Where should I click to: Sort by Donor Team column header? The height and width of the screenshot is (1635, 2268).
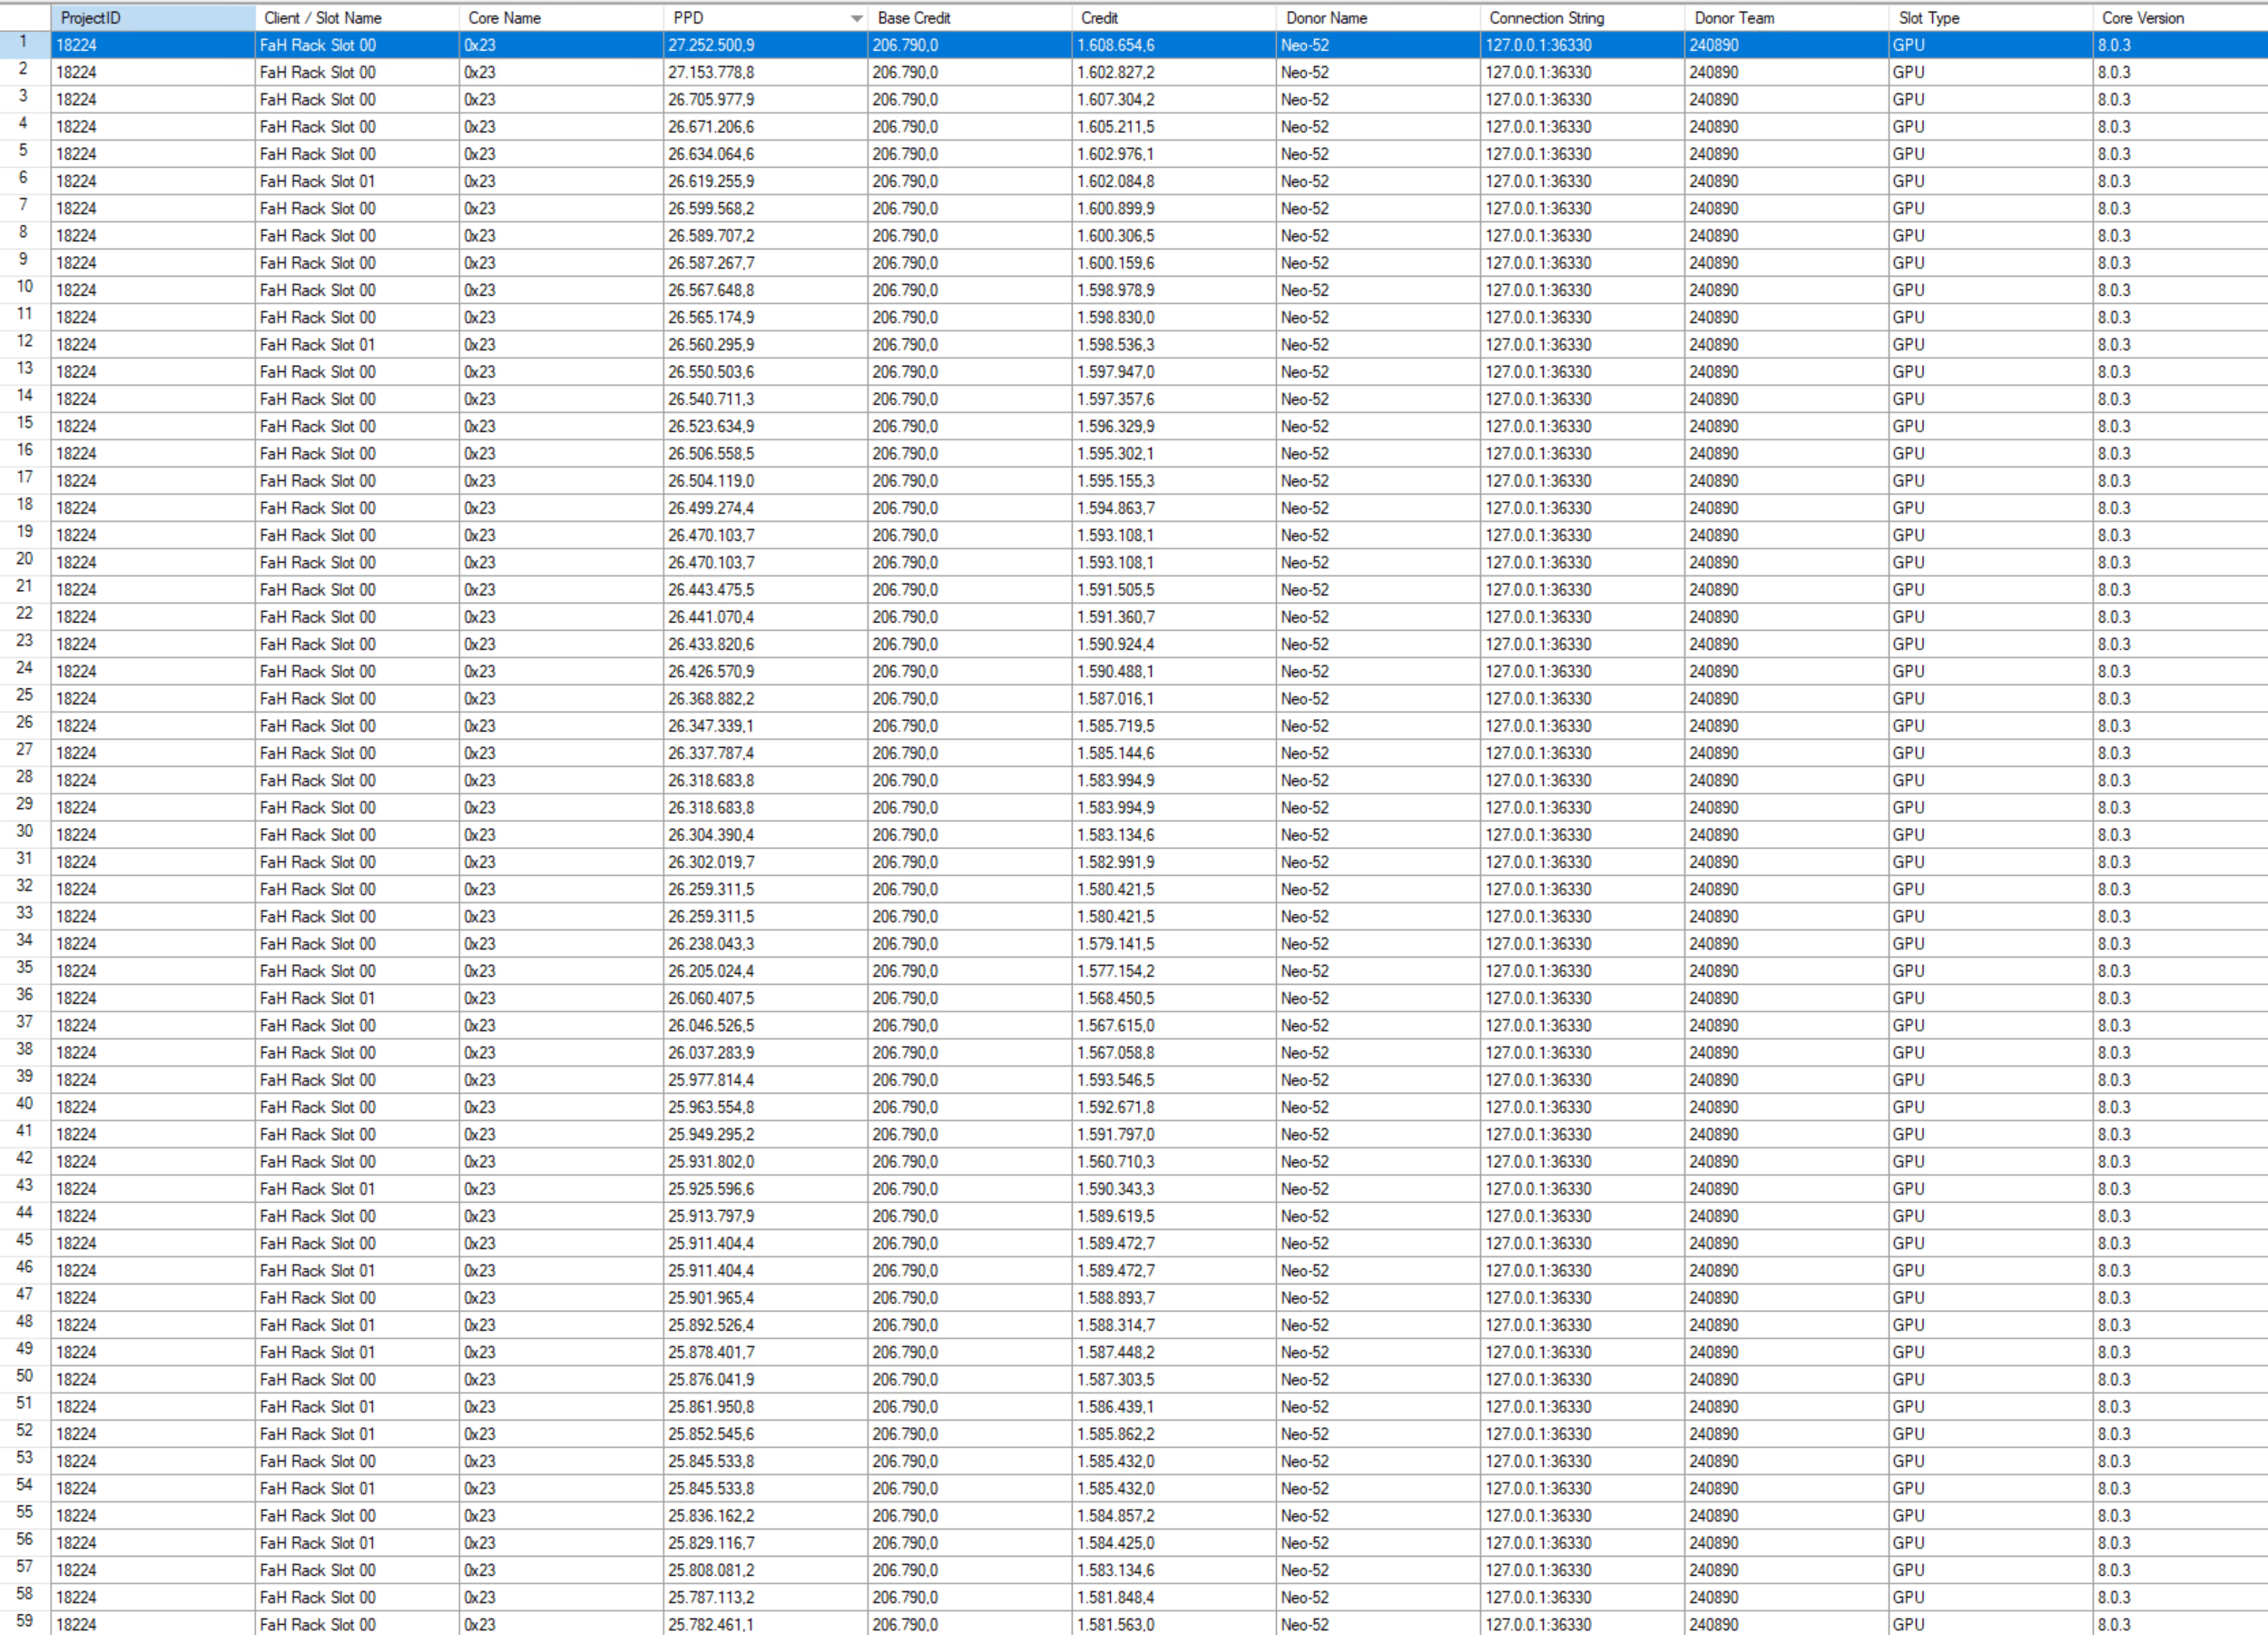[x=1734, y=18]
